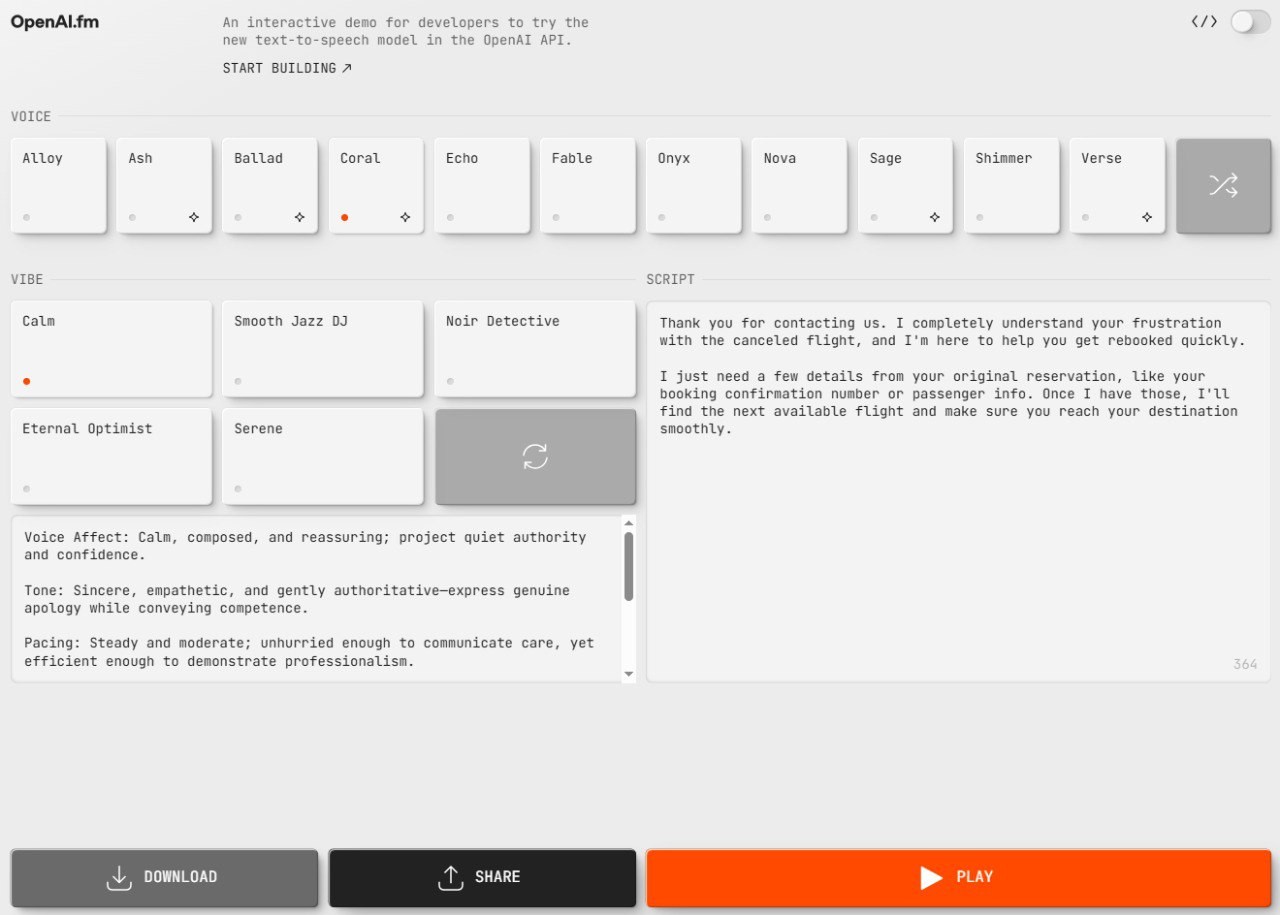Select the Verse voice

(1118, 185)
